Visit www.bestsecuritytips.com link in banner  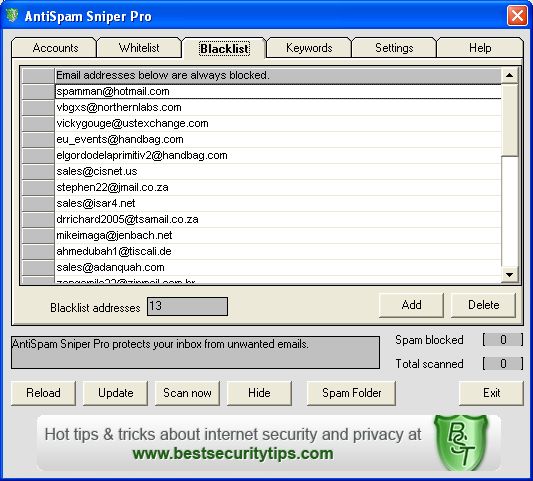233,454
